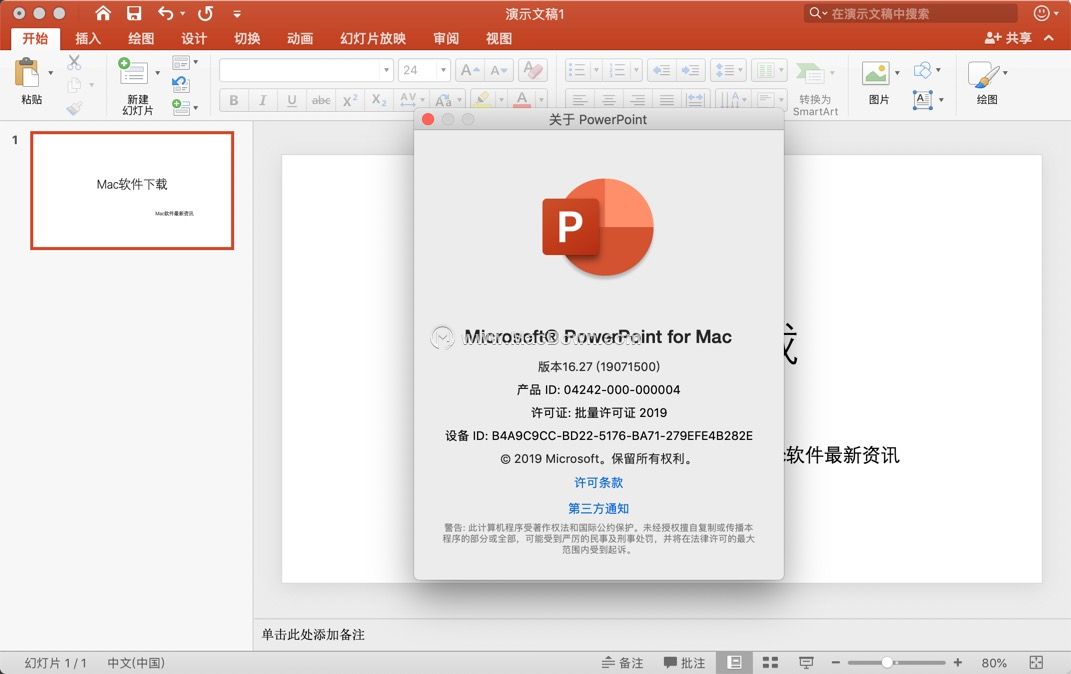The width and height of the screenshot is (1071, 674).
Task: Center align the text
Action: click(609, 100)
